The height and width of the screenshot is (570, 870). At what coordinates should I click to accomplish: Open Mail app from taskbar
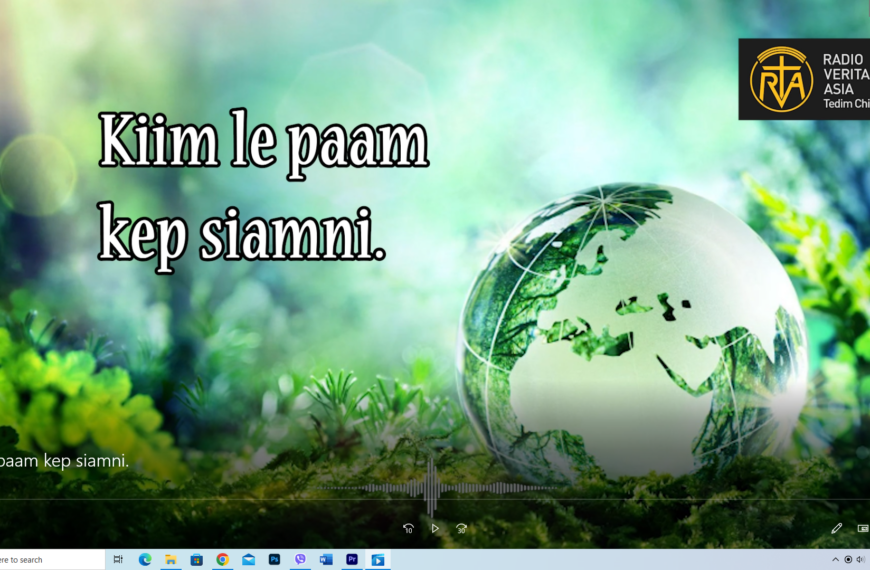249,559
